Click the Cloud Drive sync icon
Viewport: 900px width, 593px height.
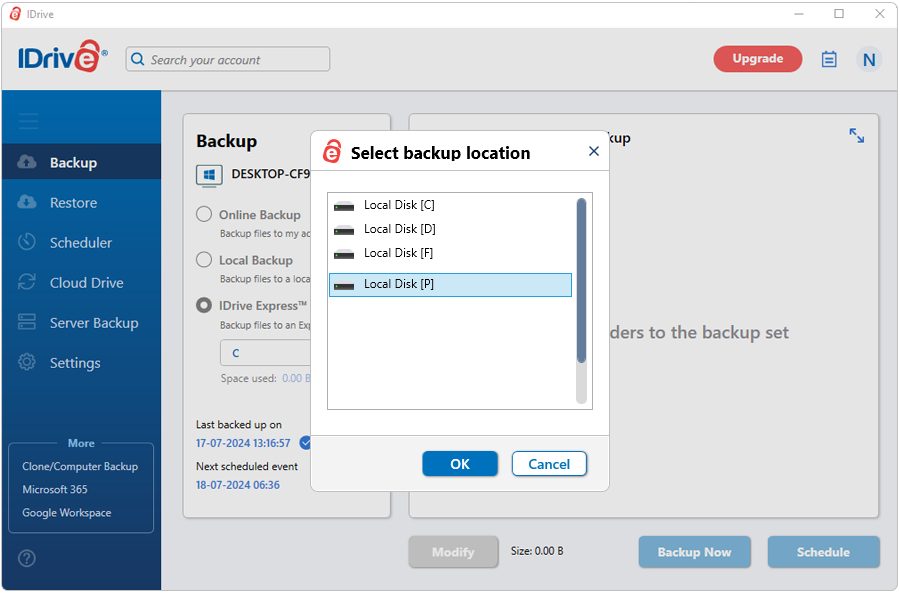coord(26,282)
